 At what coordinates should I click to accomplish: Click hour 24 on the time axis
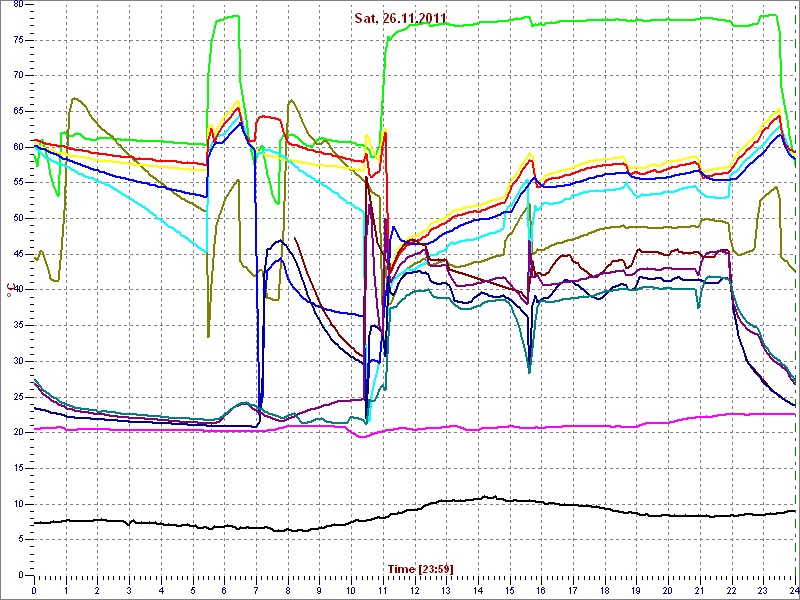pyautogui.click(x=793, y=590)
